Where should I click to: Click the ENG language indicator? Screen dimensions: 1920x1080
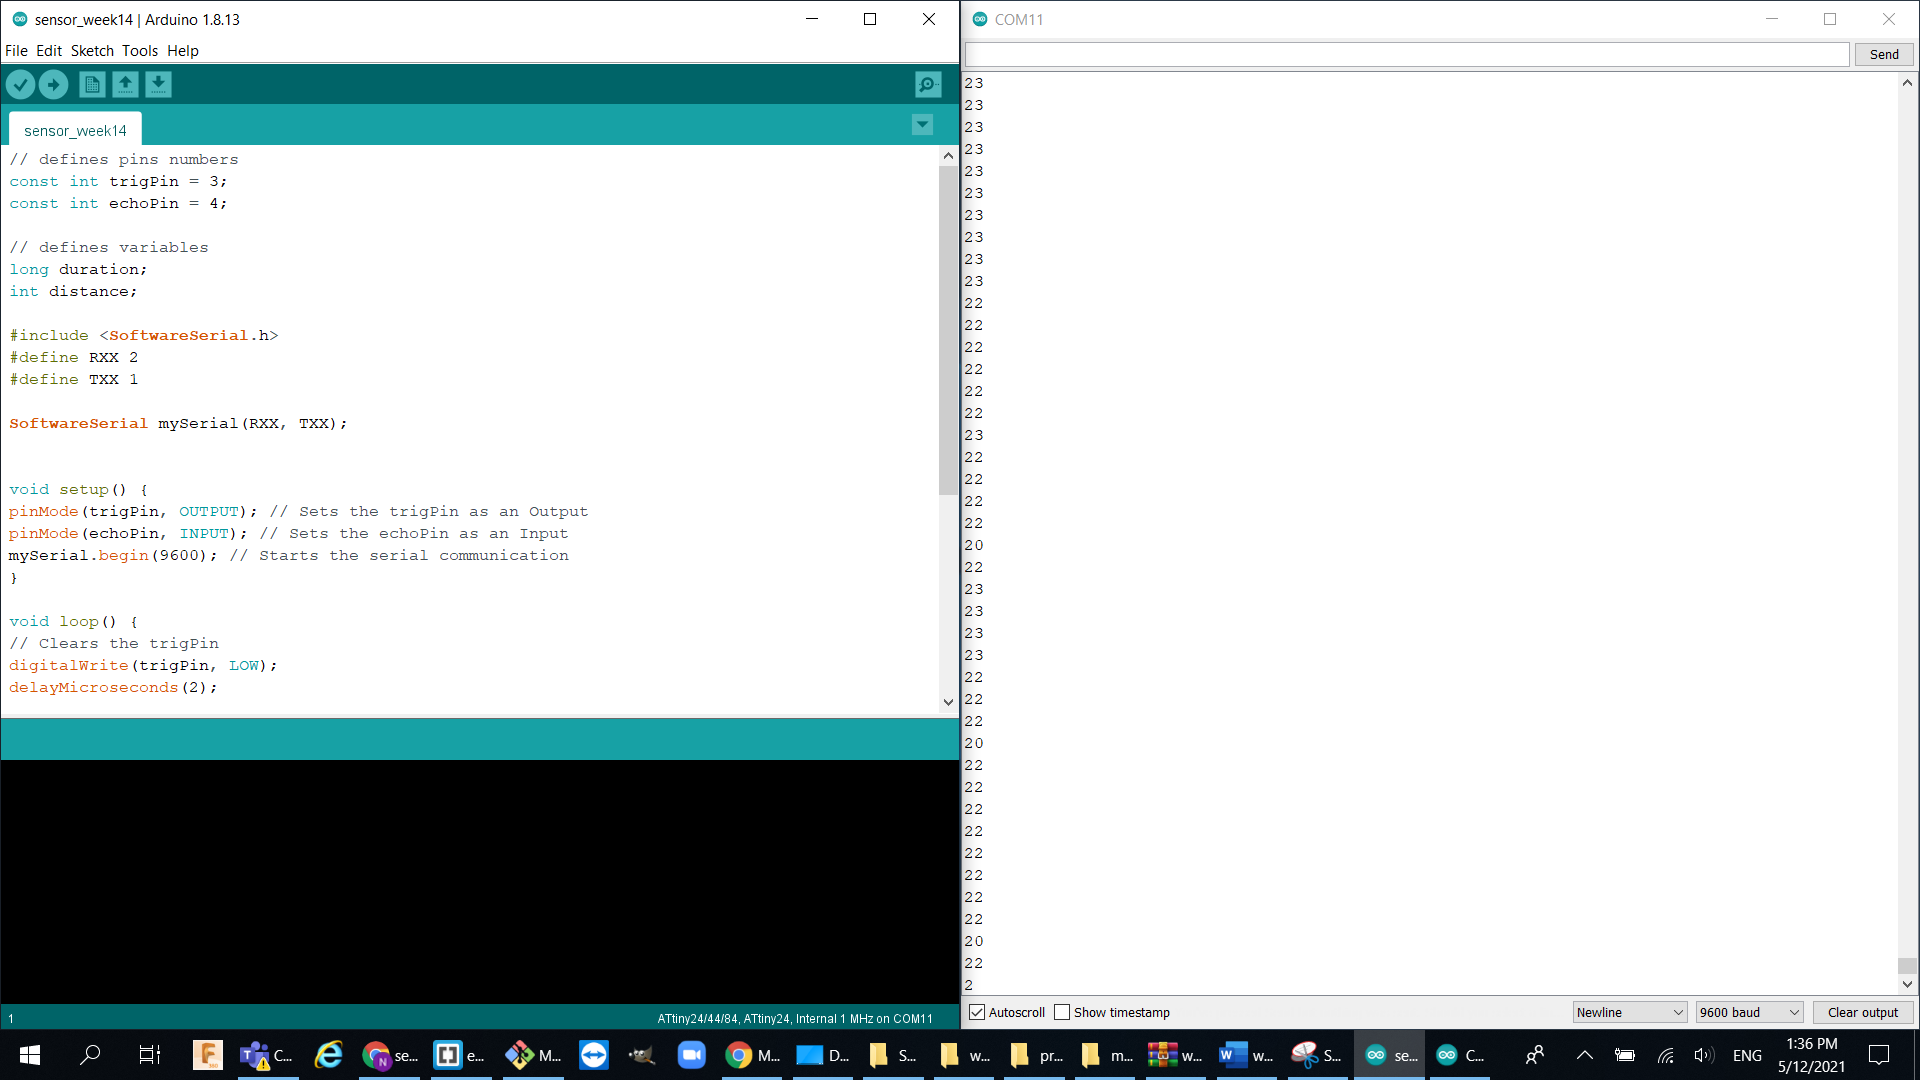coord(1747,1055)
